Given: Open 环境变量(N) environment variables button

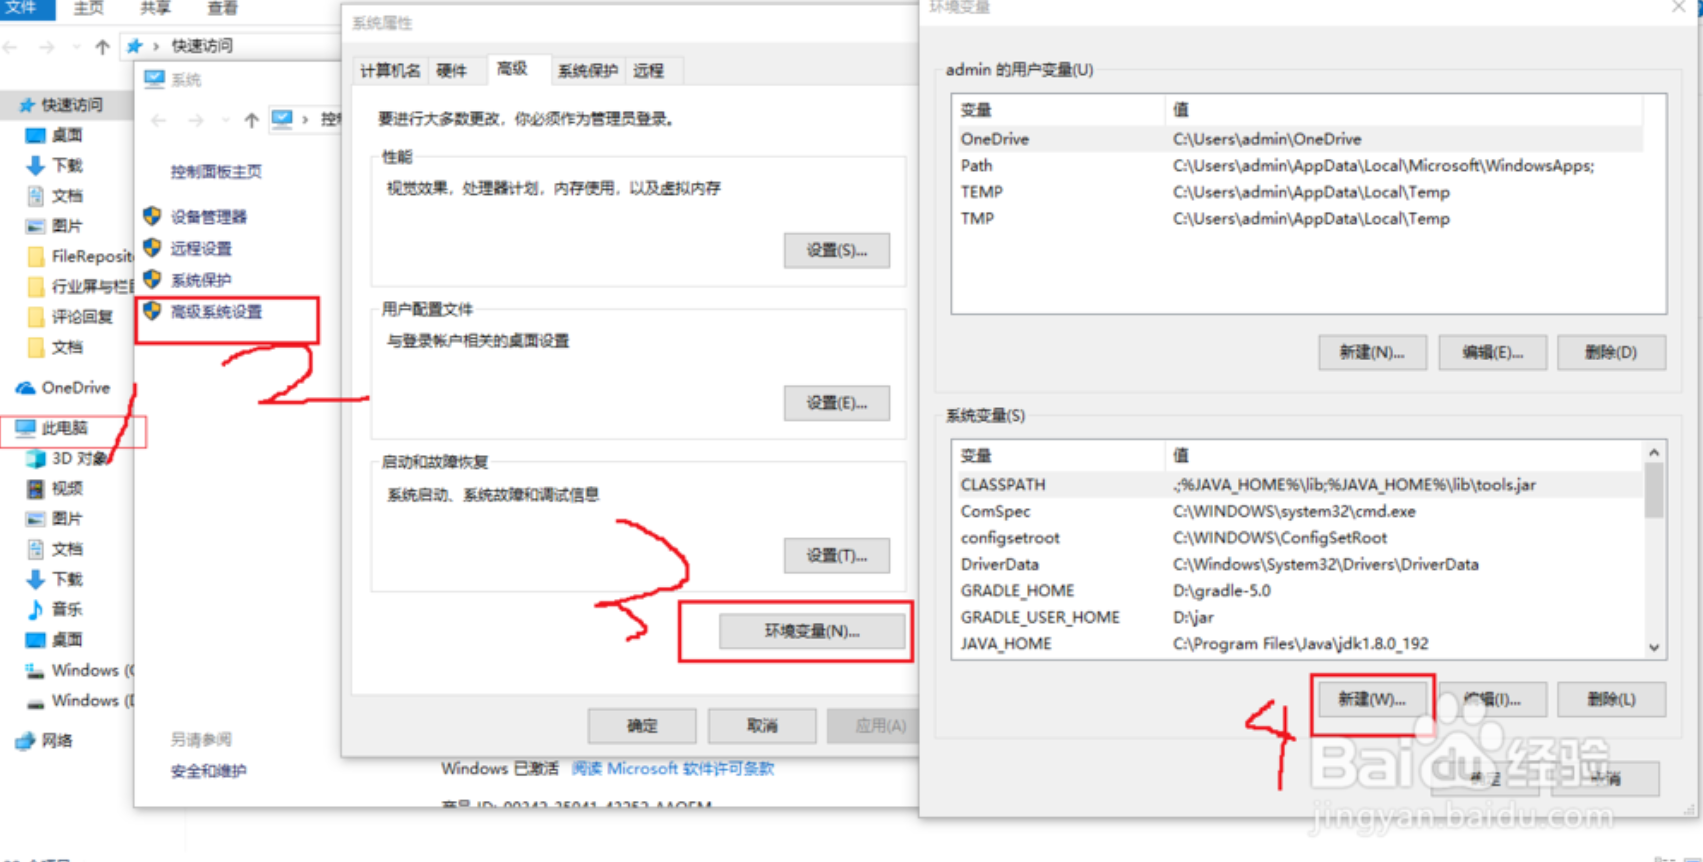Looking at the screenshot, I should pos(812,631).
